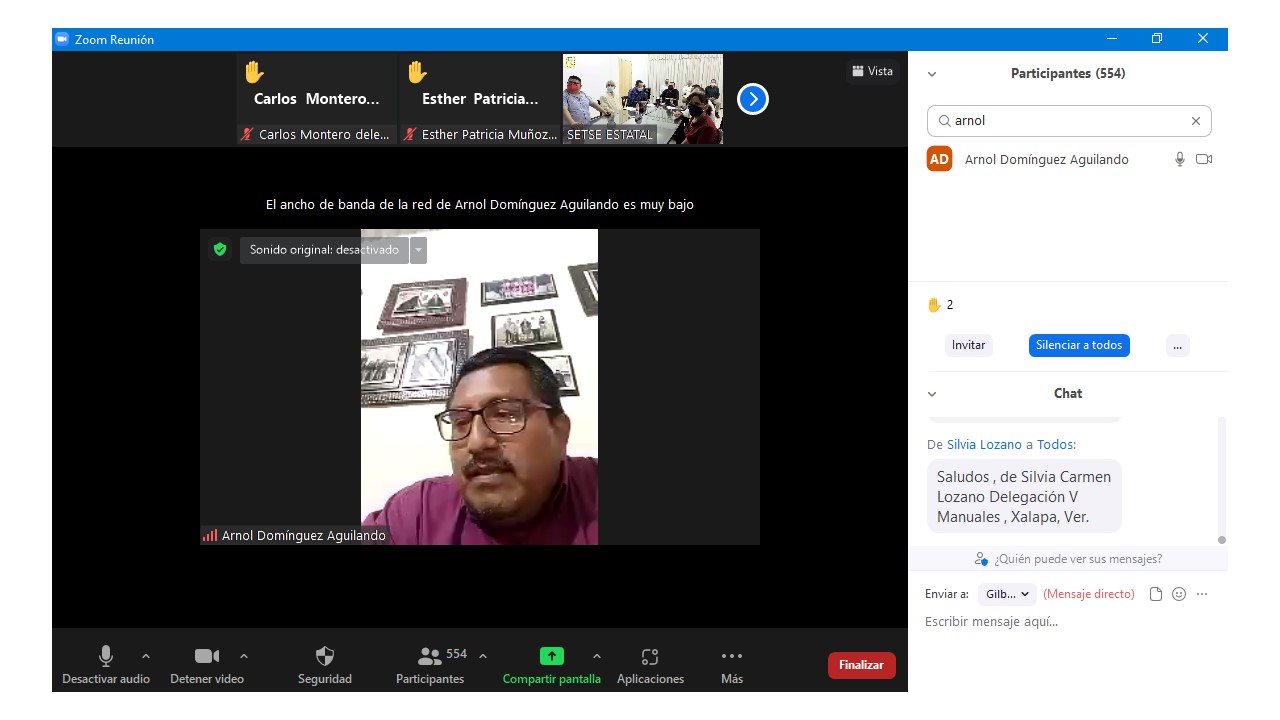This screenshot has height=720, width=1280.
Task: Open the Participantes panel icon
Action: point(430,656)
